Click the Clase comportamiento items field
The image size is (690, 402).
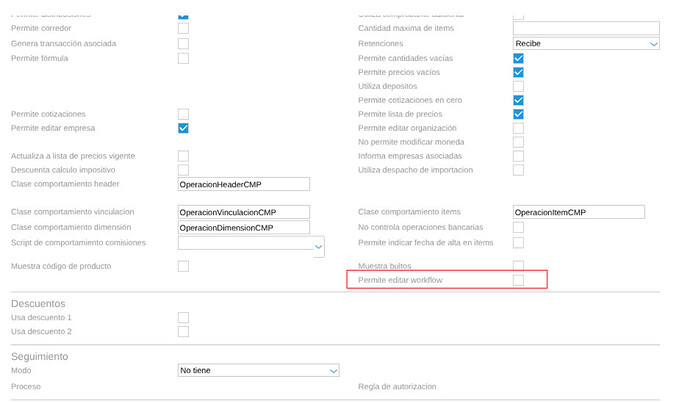tap(578, 212)
